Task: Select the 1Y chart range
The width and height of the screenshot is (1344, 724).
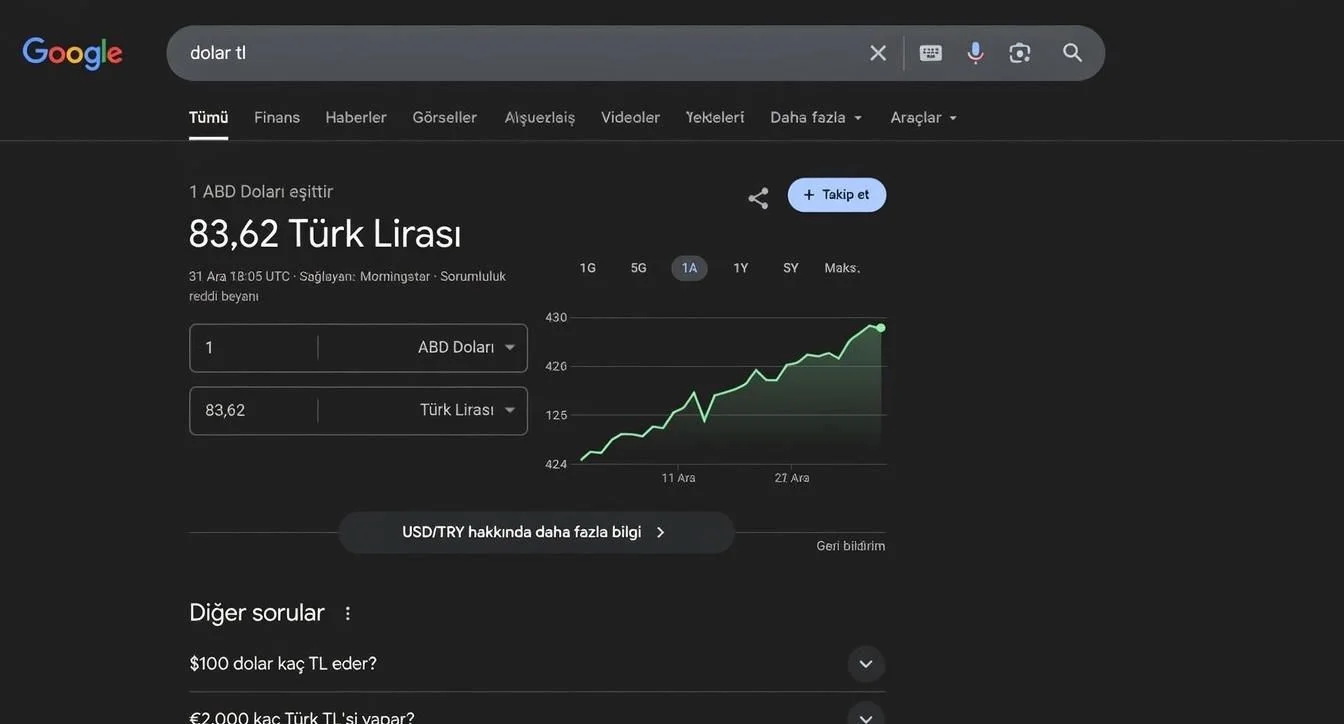Action: click(741, 268)
